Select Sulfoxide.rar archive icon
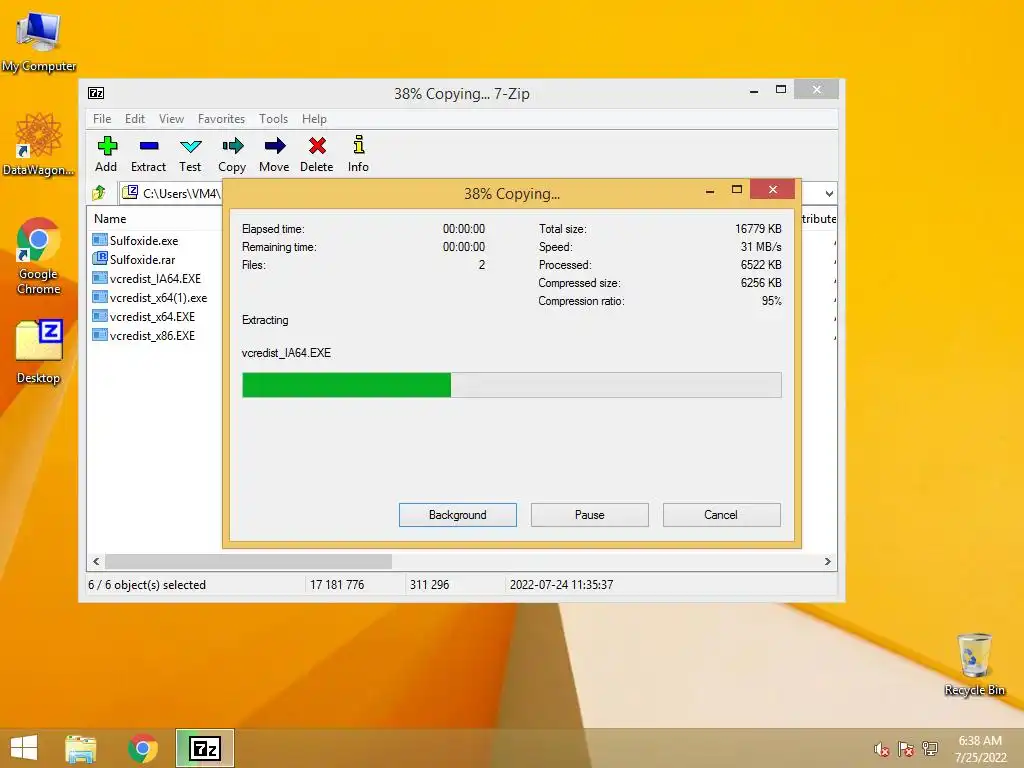The width and height of the screenshot is (1024, 768). [100, 259]
